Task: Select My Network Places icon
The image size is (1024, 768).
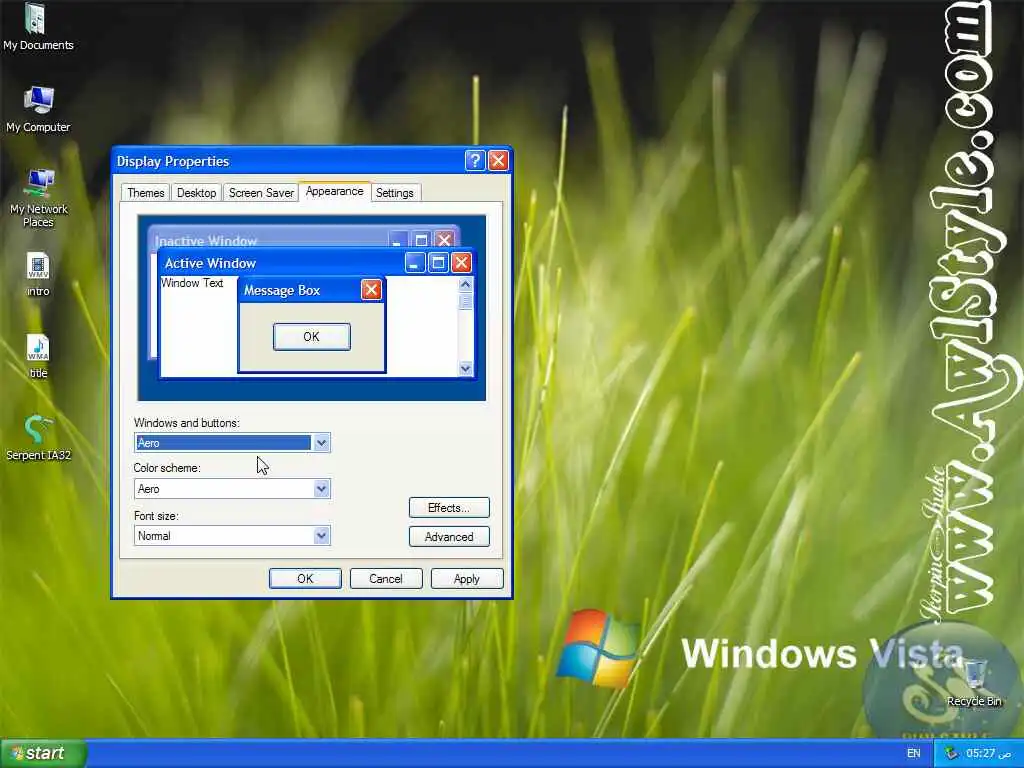Action: [38, 198]
